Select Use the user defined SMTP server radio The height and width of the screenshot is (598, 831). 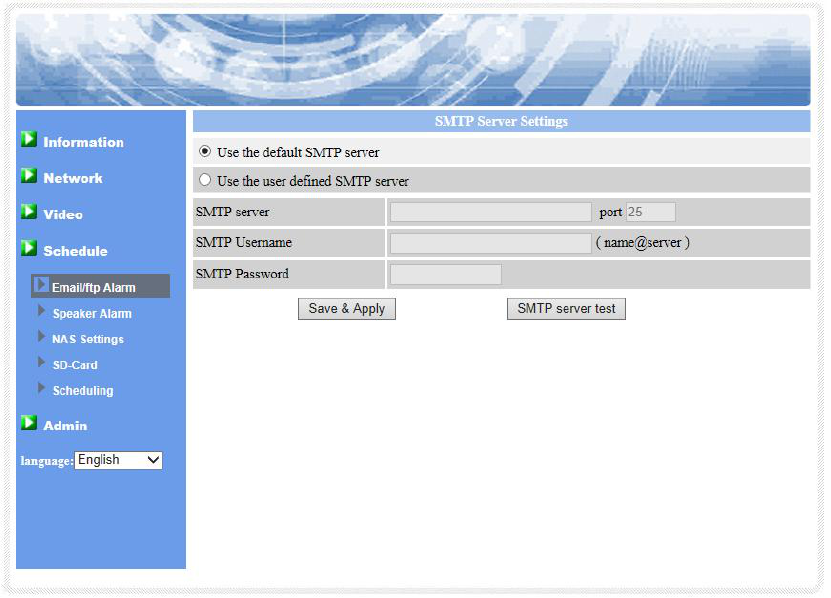(205, 180)
